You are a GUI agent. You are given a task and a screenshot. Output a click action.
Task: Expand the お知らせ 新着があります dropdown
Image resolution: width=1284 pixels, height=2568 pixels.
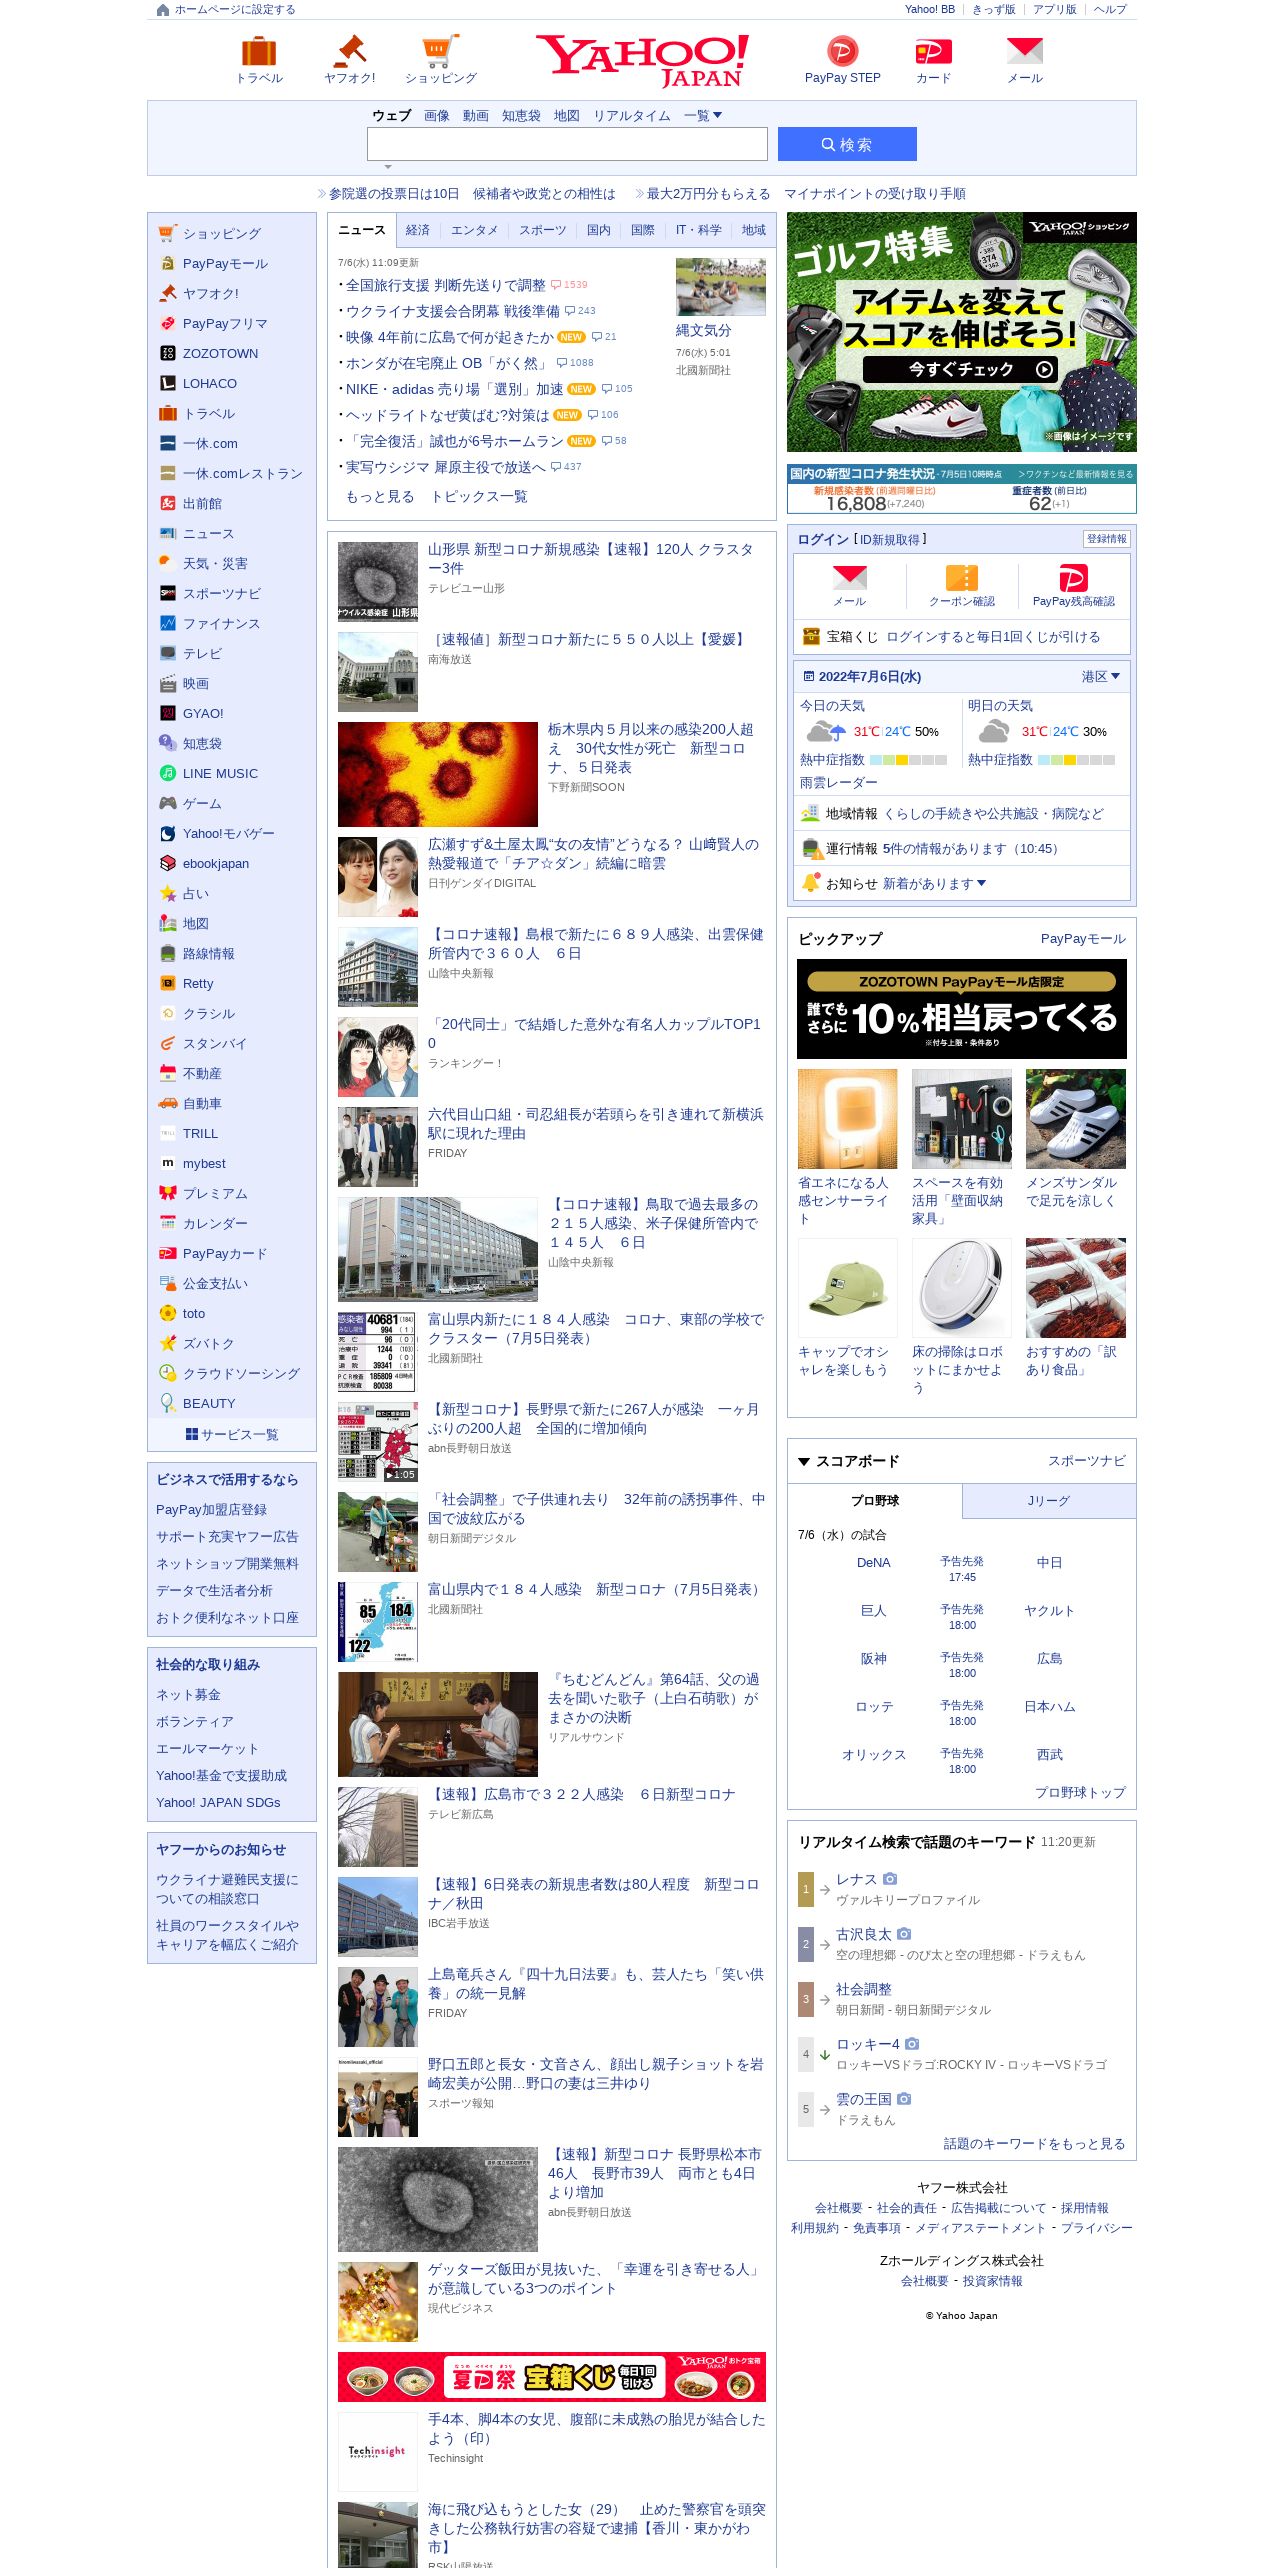934,884
